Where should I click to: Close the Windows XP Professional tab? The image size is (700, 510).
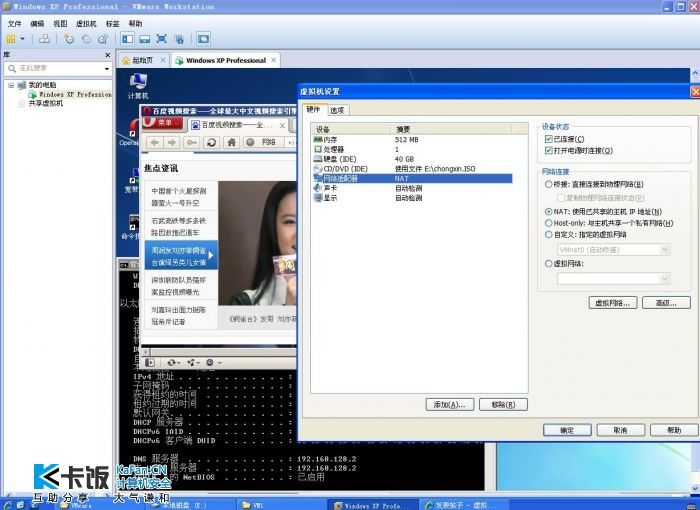pyautogui.click(x=274, y=60)
